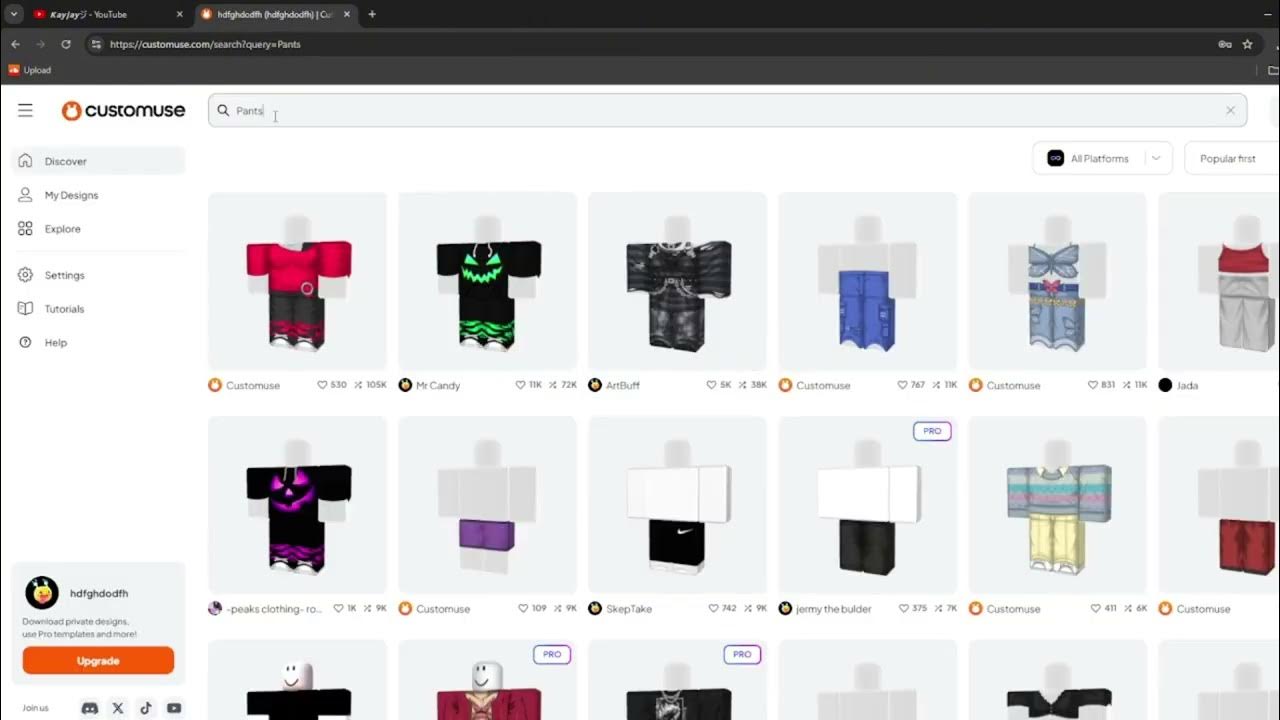Open the PRO black pants by jermy the bulder
This screenshot has height=720, width=1280.
coord(867,505)
